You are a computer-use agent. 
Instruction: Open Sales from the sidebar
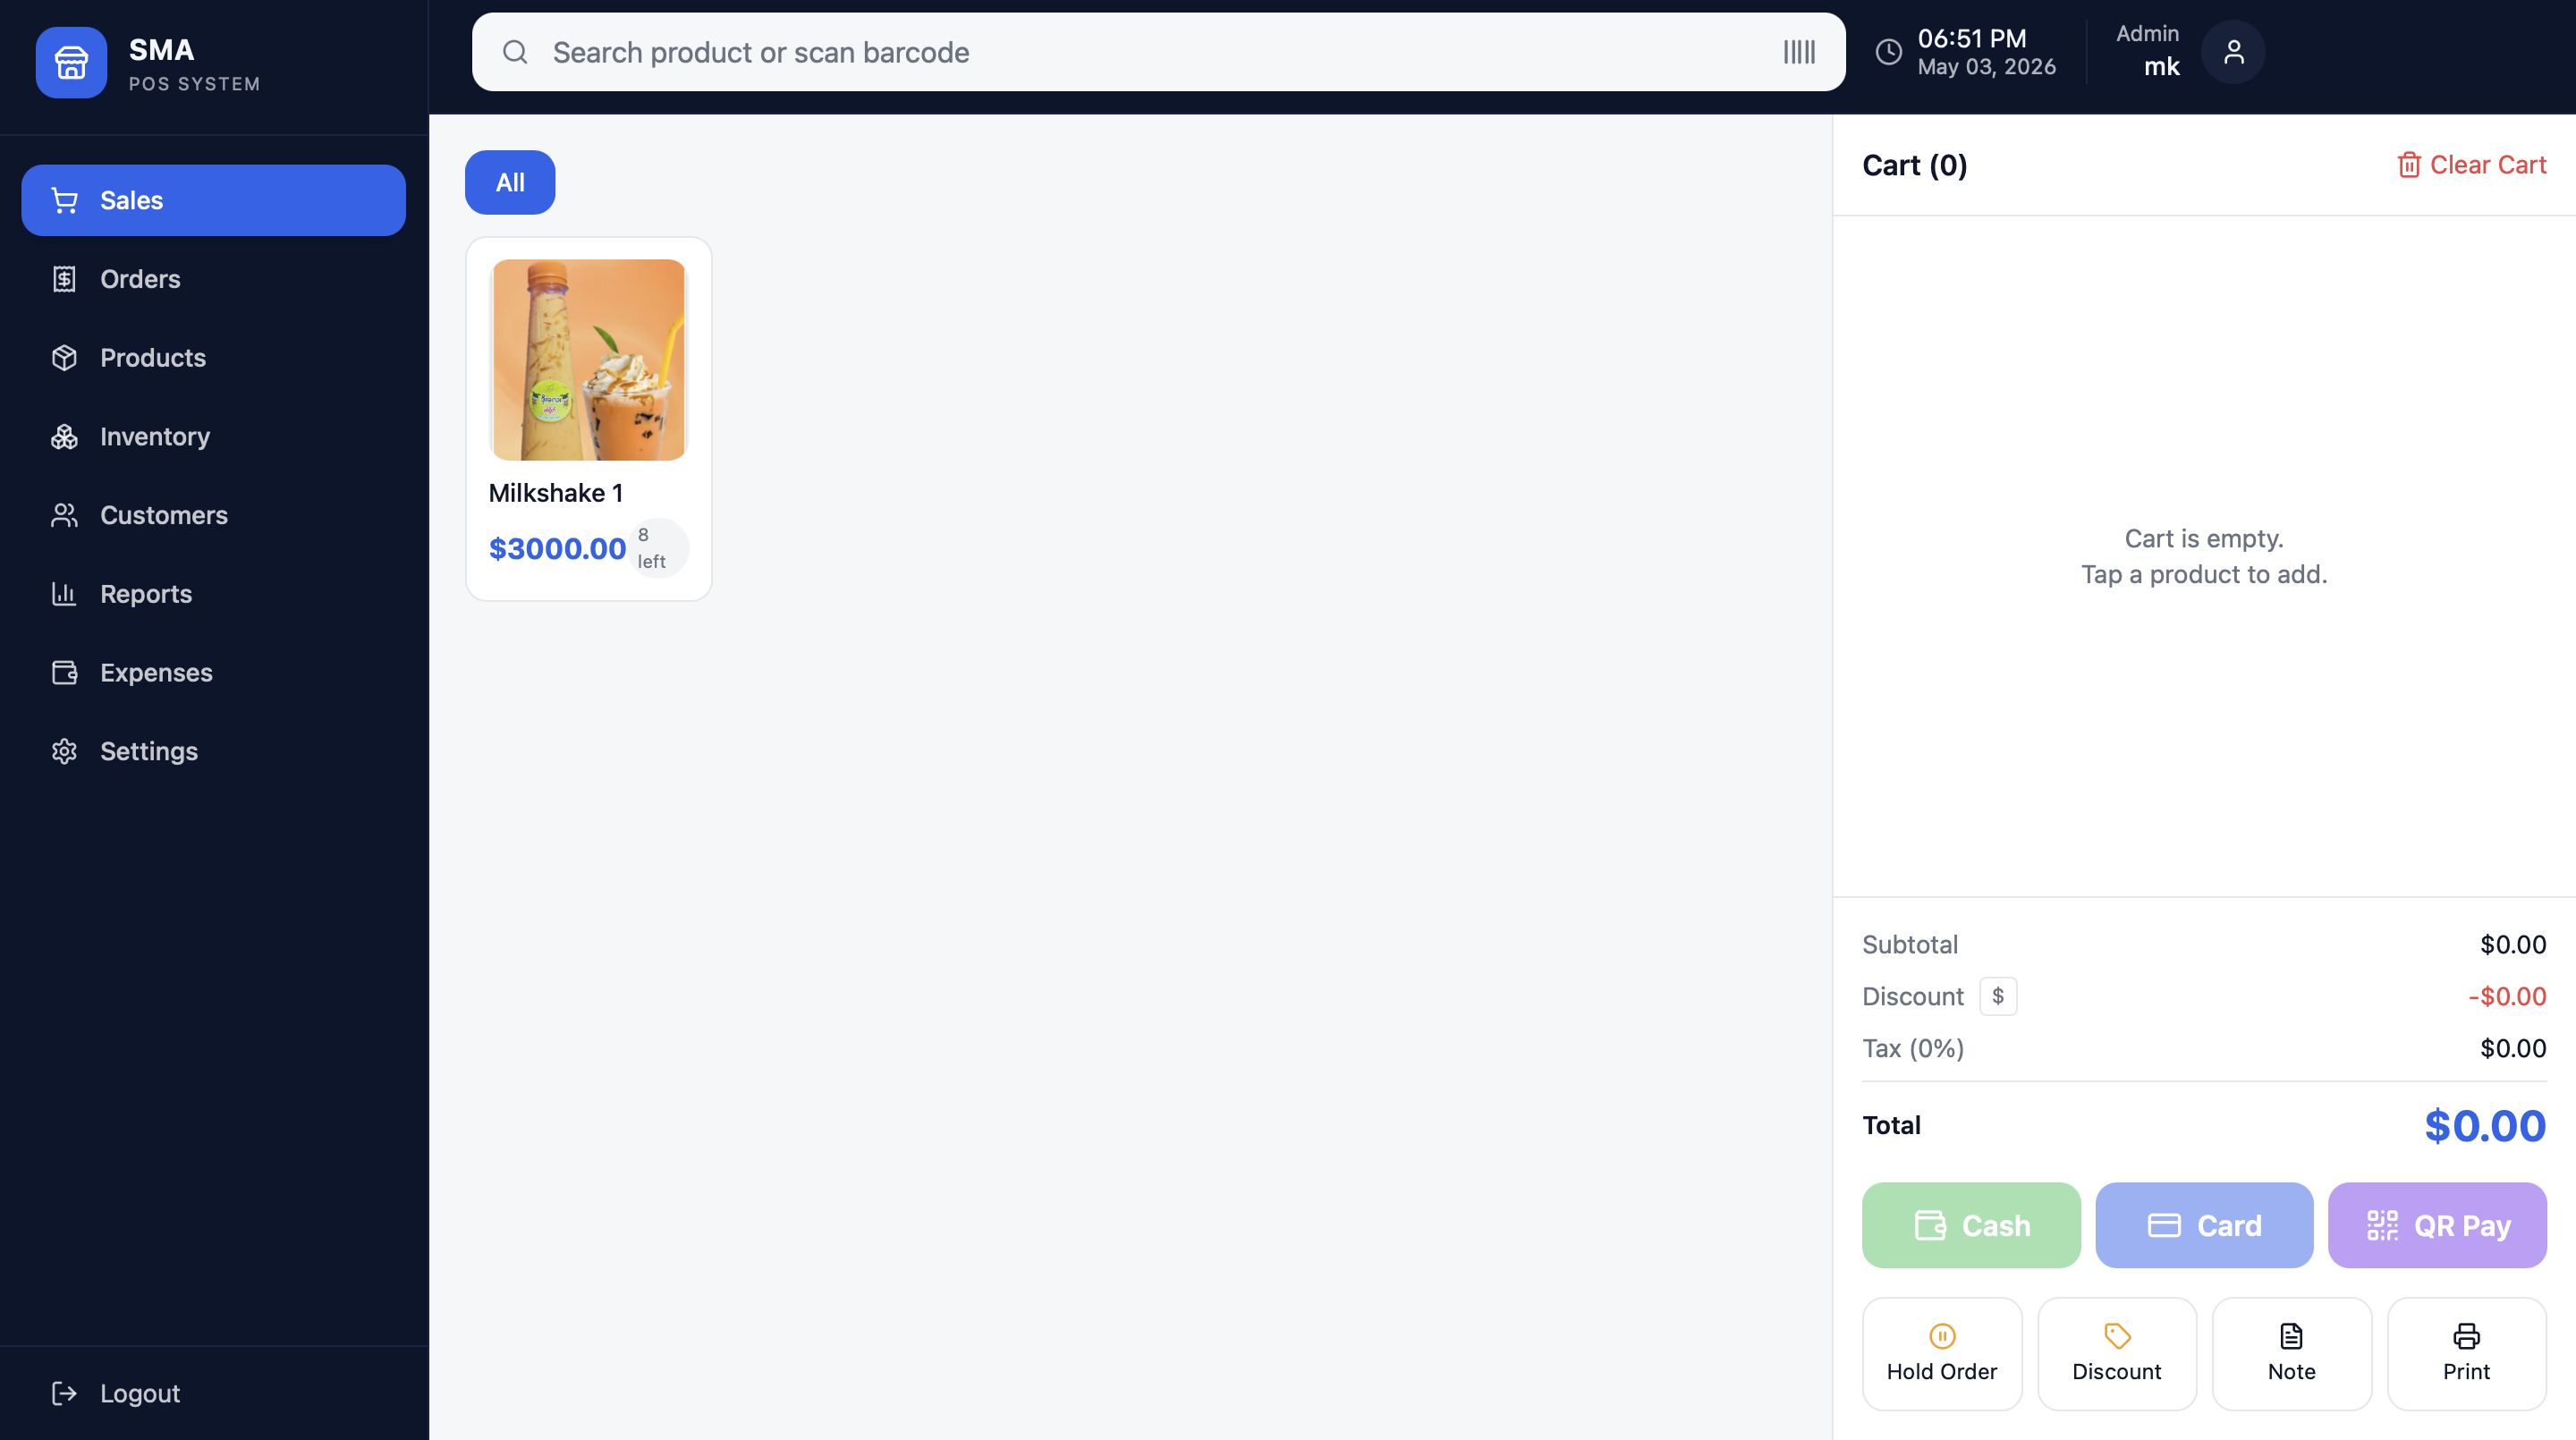tap(213, 200)
